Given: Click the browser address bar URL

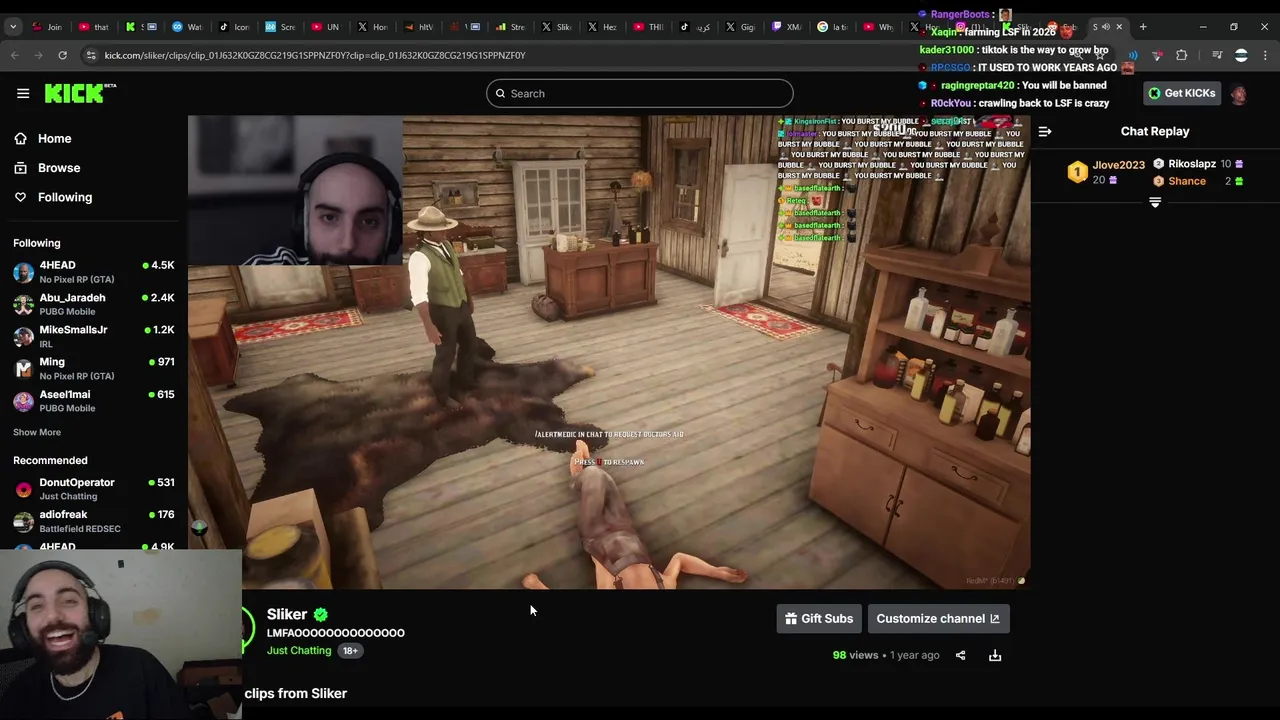Looking at the screenshot, I should (315, 55).
